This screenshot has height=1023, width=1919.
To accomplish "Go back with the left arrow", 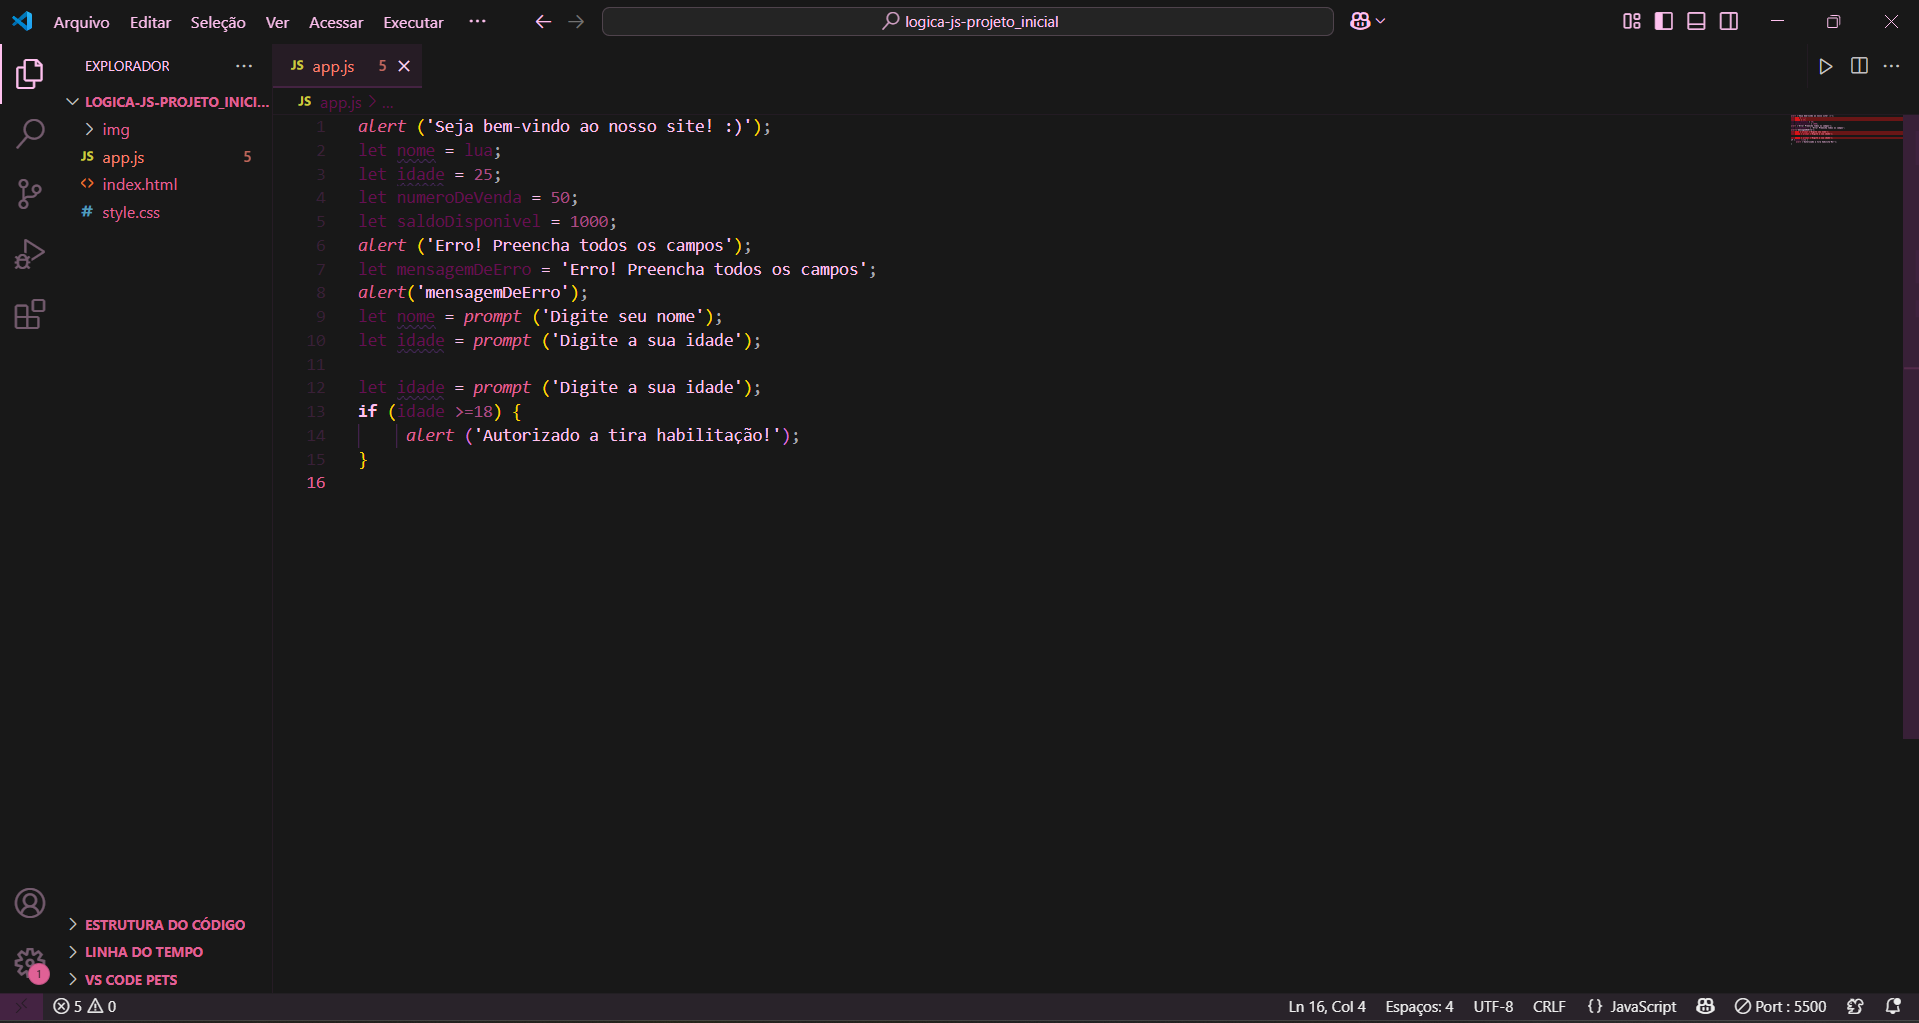I will pos(543,21).
